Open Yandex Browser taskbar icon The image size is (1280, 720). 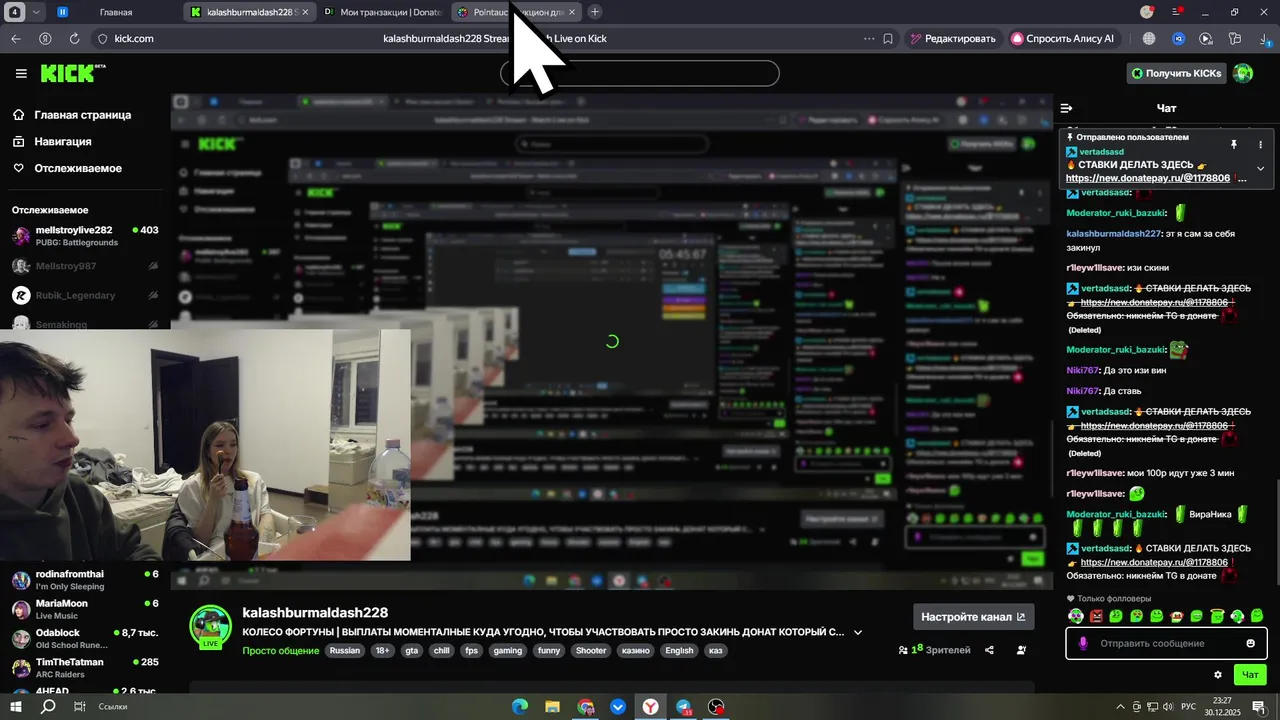(x=650, y=707)
